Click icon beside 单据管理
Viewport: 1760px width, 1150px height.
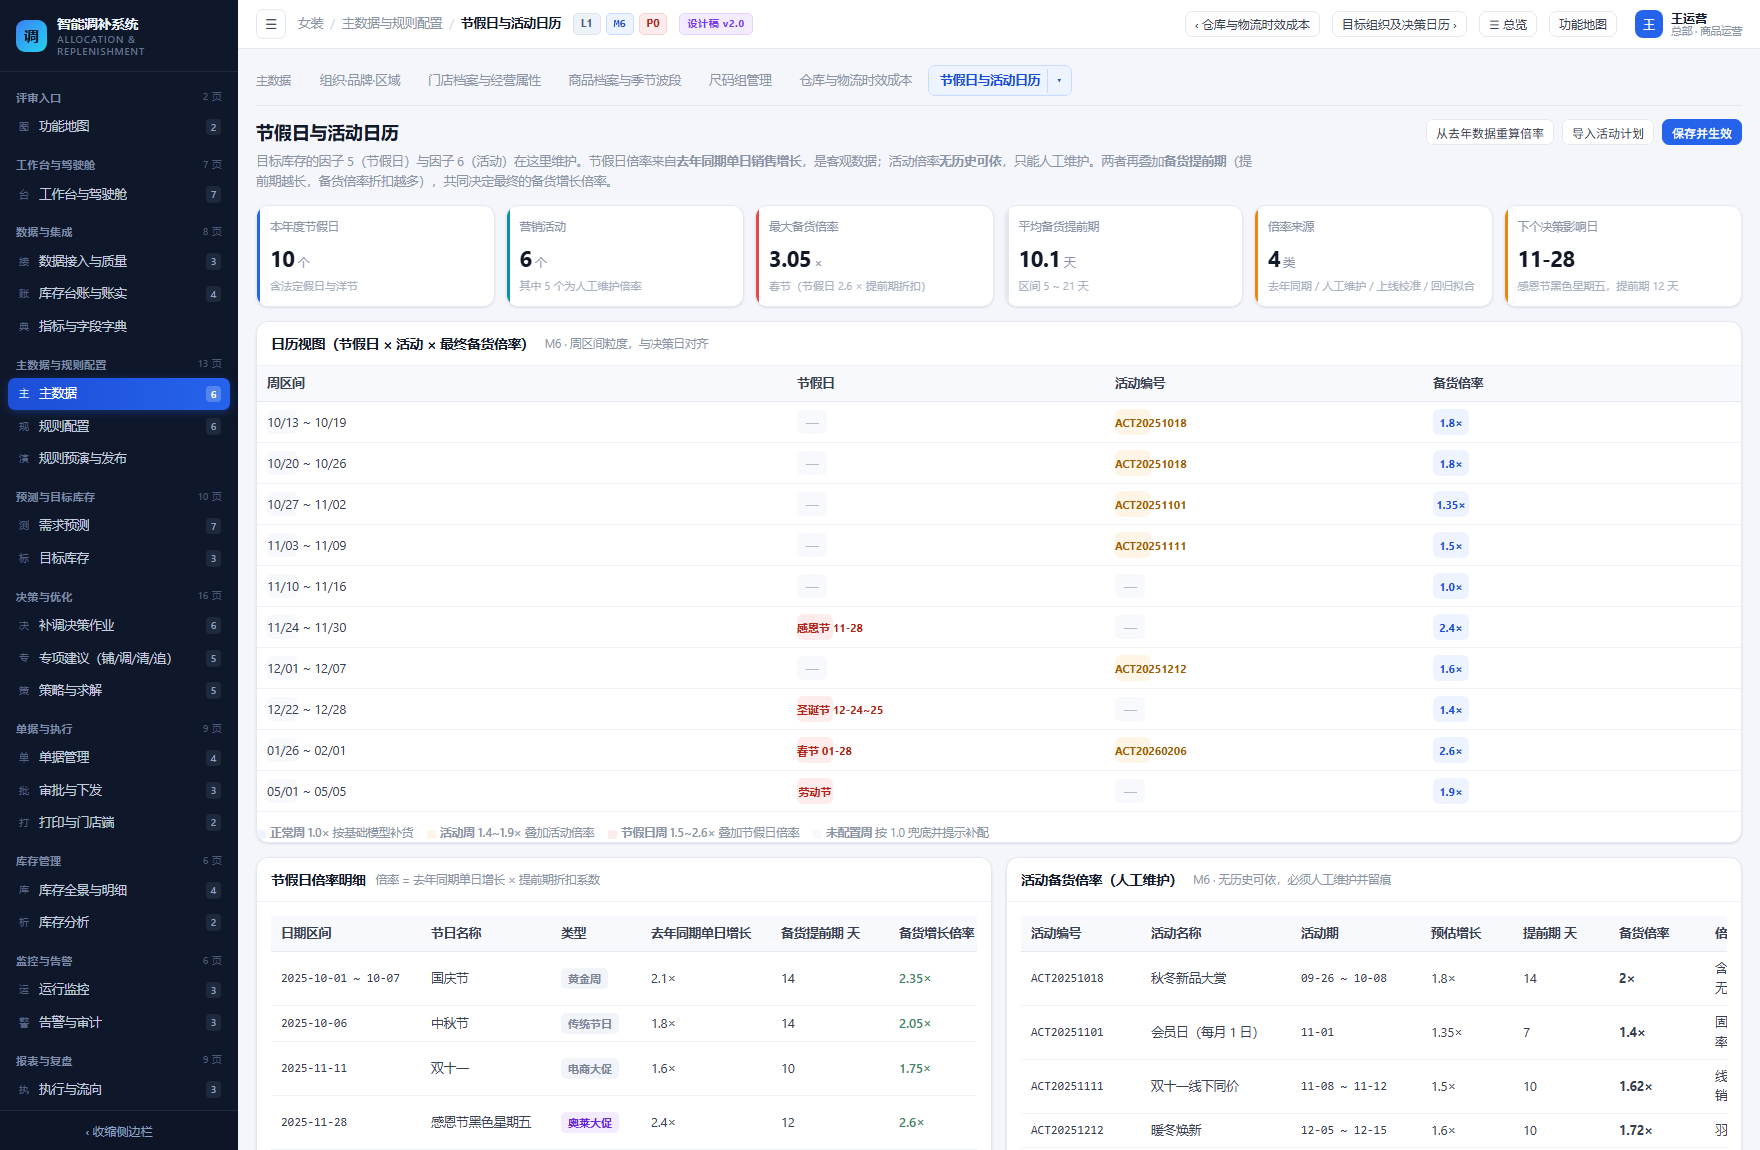click(x=24, y=758)
